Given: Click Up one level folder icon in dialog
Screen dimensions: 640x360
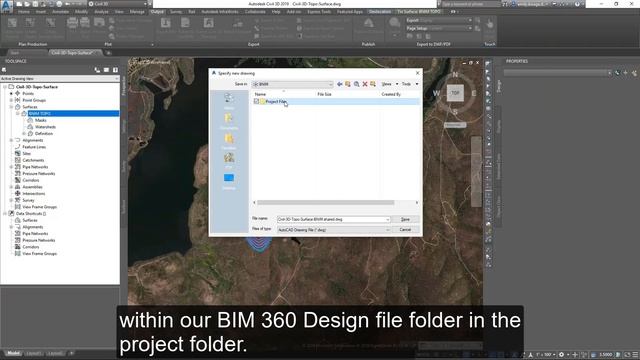Looking at the screenshot, I should coord(348,84).
